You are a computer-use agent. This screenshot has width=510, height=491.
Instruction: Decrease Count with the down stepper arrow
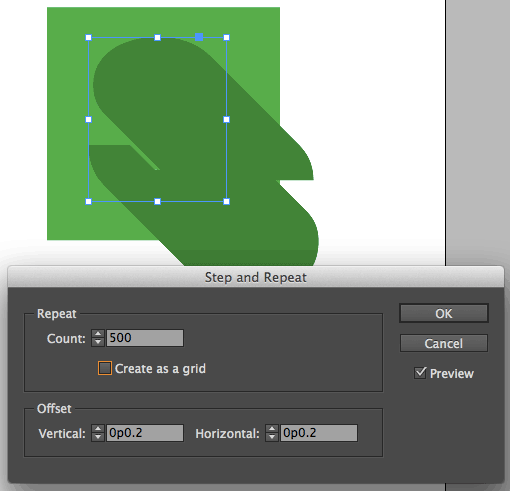[98, 342]
